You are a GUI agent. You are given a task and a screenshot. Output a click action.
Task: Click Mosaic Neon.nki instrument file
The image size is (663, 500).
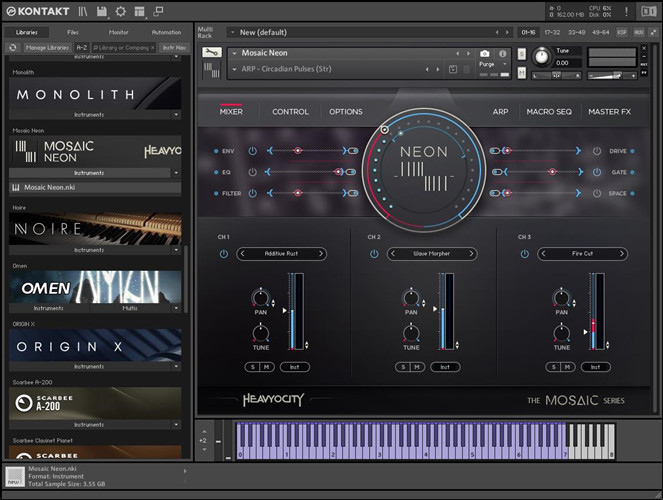[95, 187]
